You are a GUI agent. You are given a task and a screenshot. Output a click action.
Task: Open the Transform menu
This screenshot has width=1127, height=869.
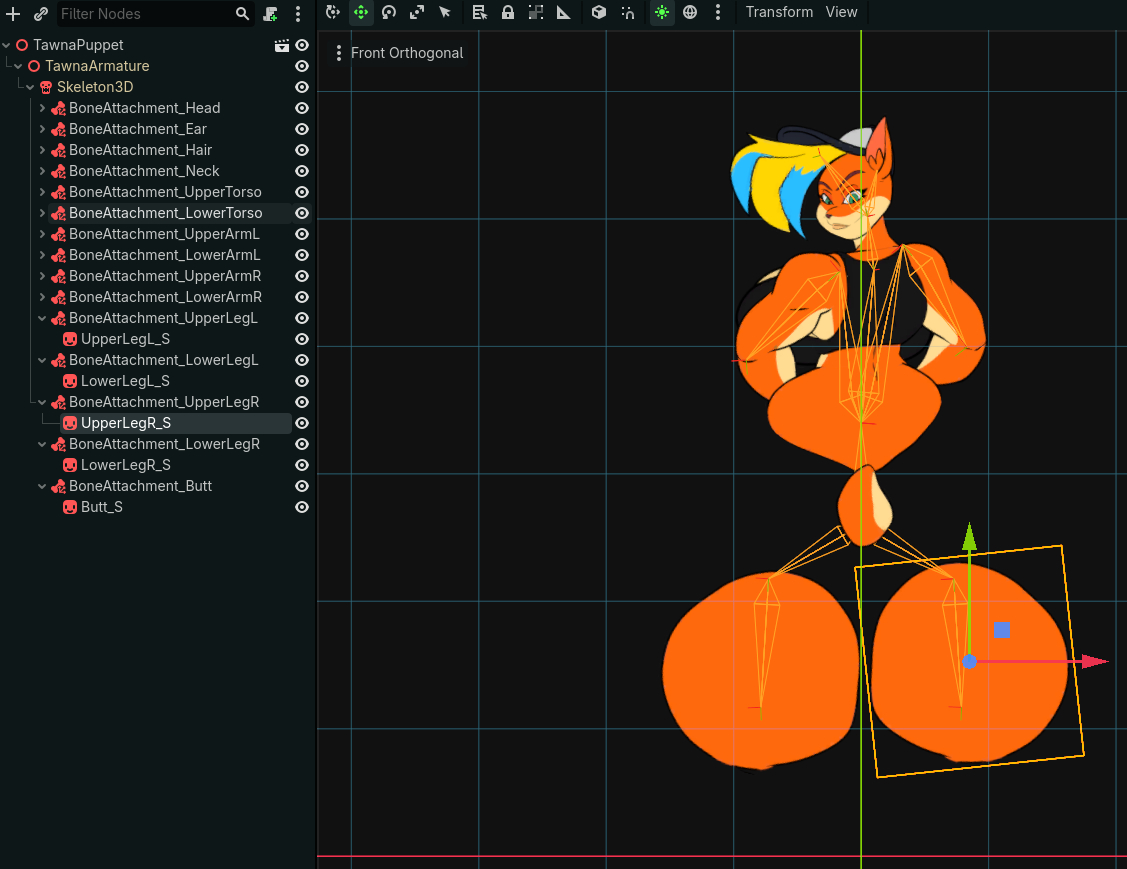click(779, 12)
